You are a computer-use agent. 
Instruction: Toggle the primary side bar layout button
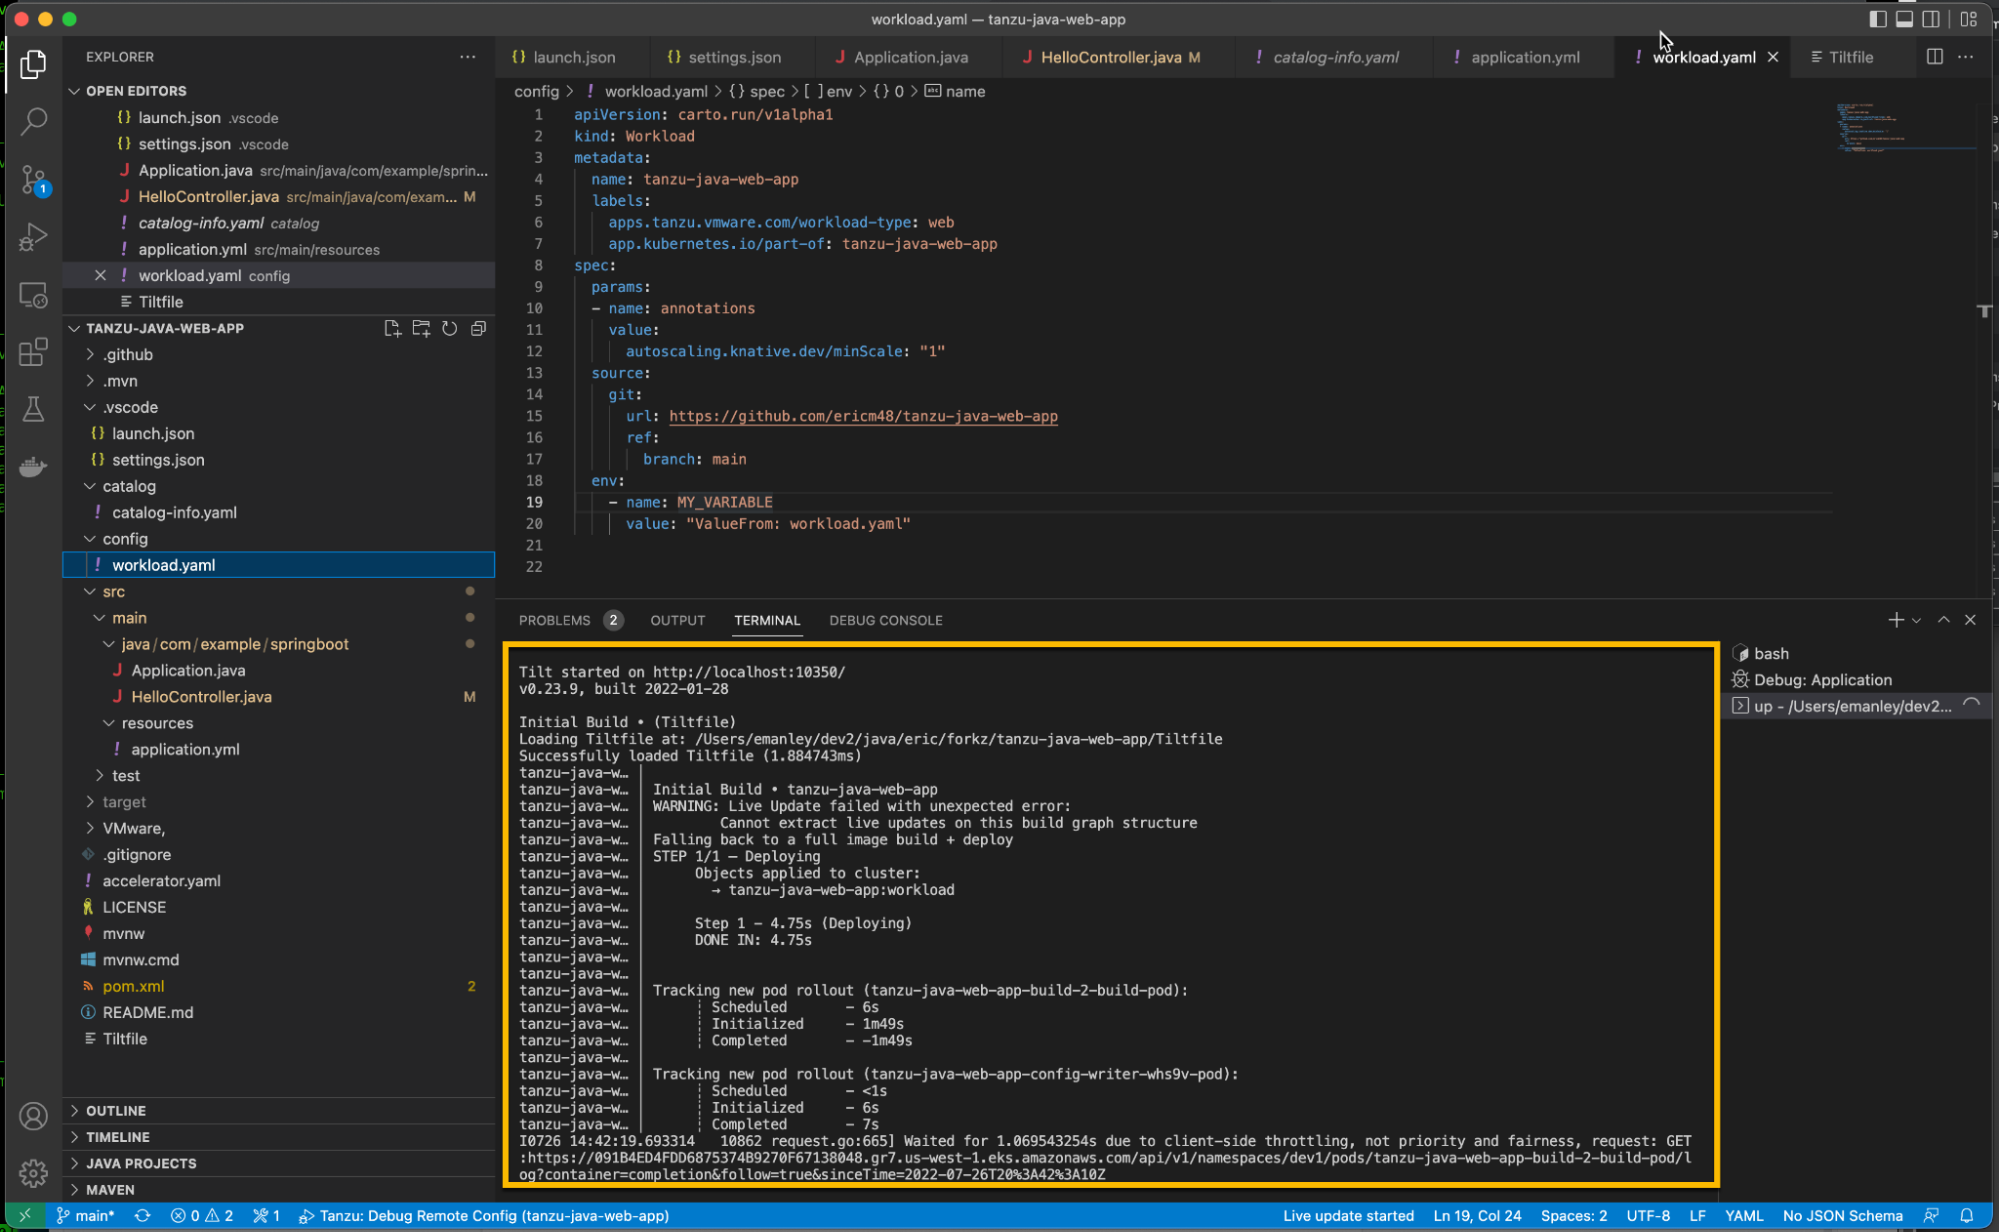coord(1877,19)
